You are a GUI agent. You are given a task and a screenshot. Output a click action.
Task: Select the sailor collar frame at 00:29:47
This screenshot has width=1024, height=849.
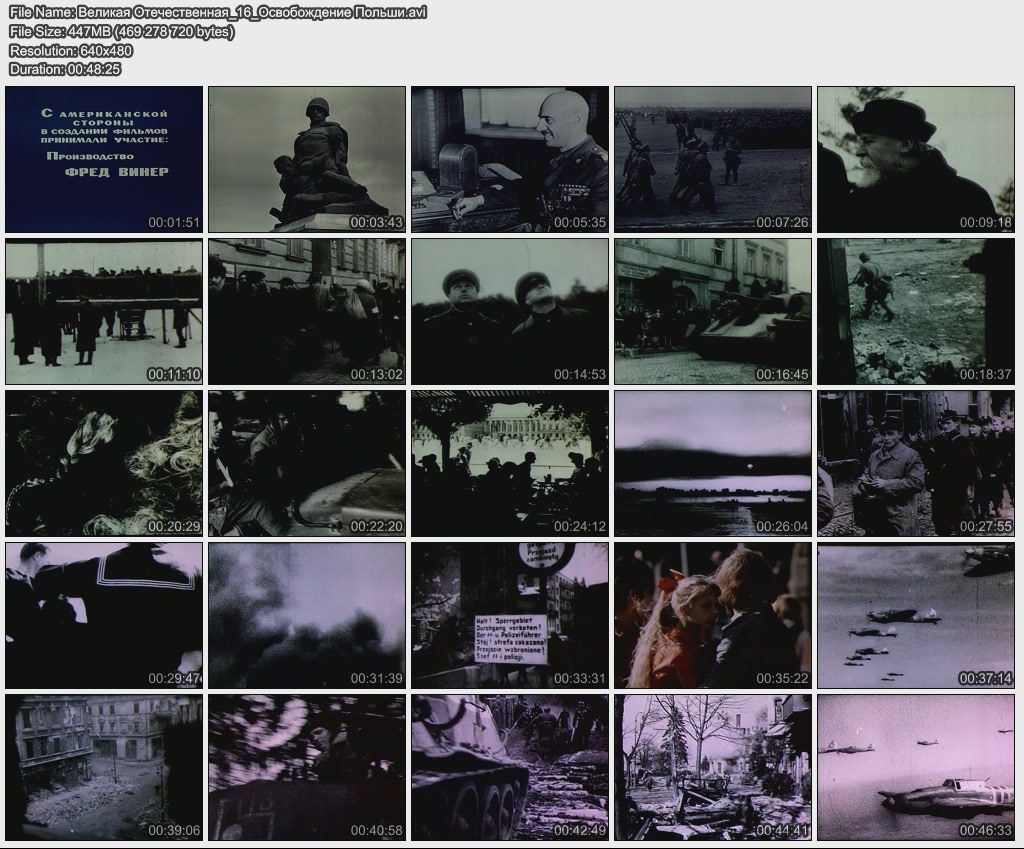104,615
